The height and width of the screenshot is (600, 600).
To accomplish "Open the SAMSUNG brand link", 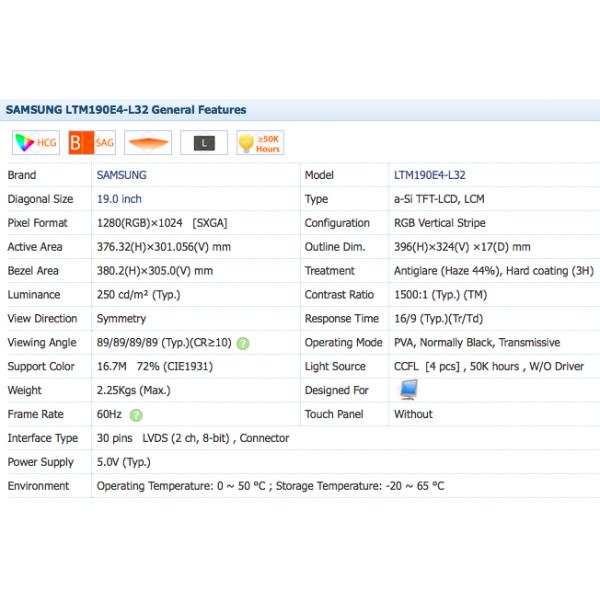I will [121, 174].
